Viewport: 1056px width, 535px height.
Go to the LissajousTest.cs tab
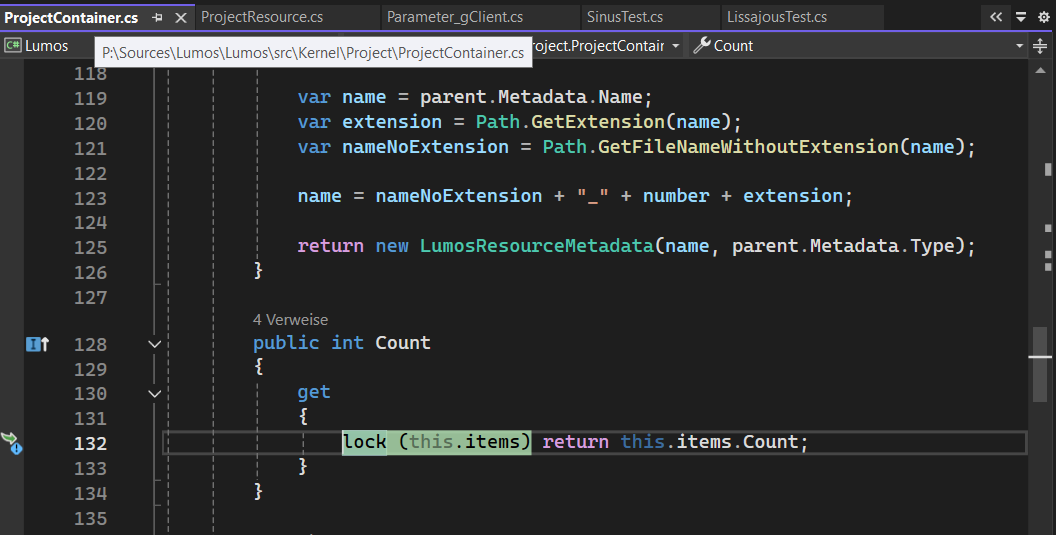(777, 17)
